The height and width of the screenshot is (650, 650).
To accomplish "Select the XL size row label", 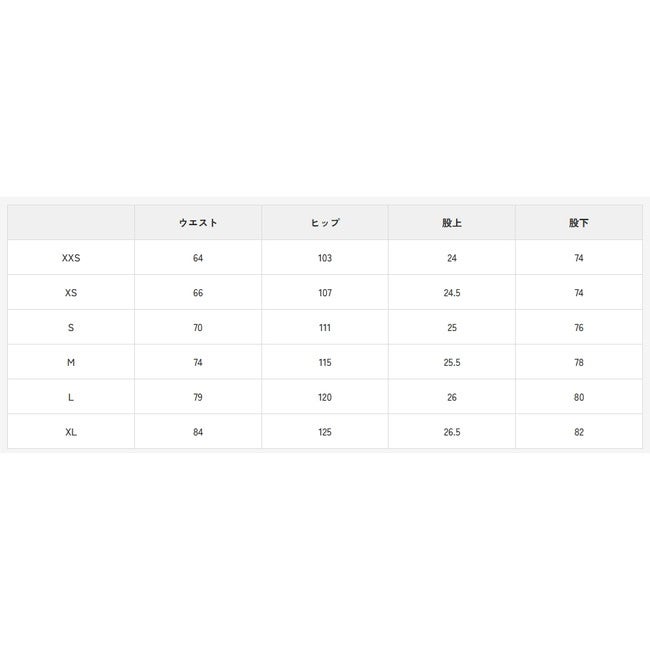I will [71, 432].
